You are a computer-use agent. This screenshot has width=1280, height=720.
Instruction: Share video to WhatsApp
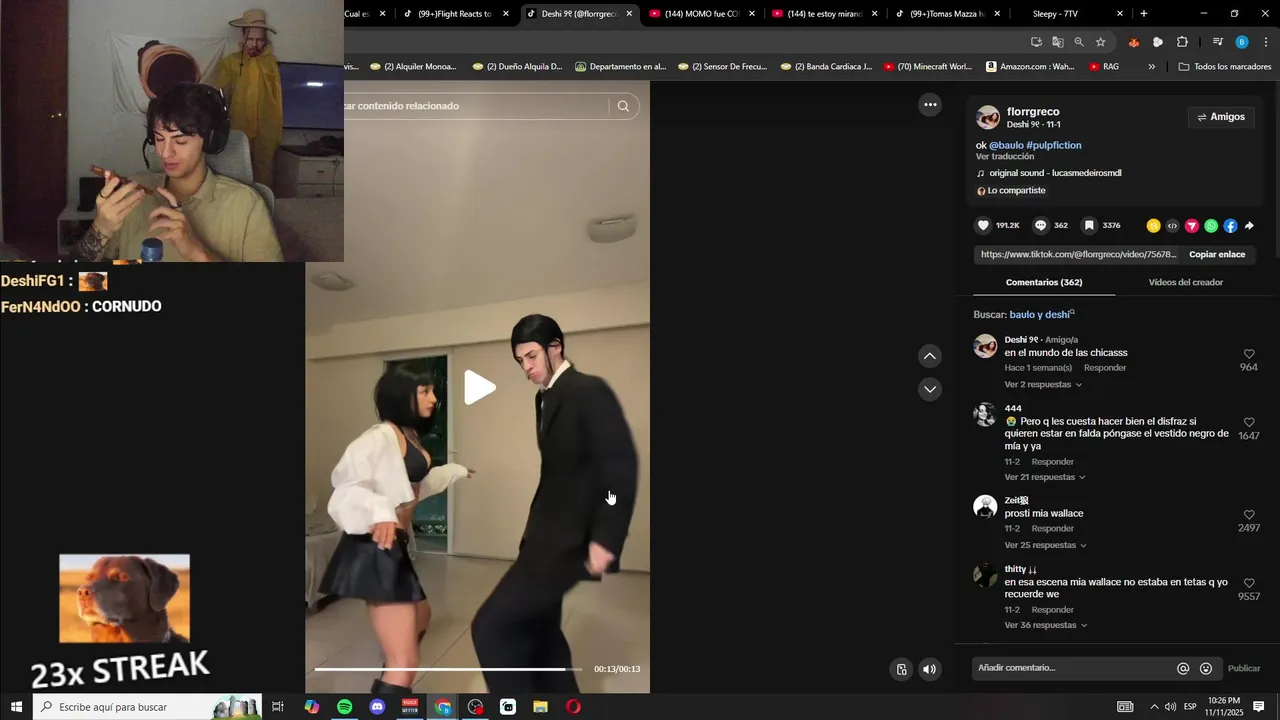(x=1211, y=226)
